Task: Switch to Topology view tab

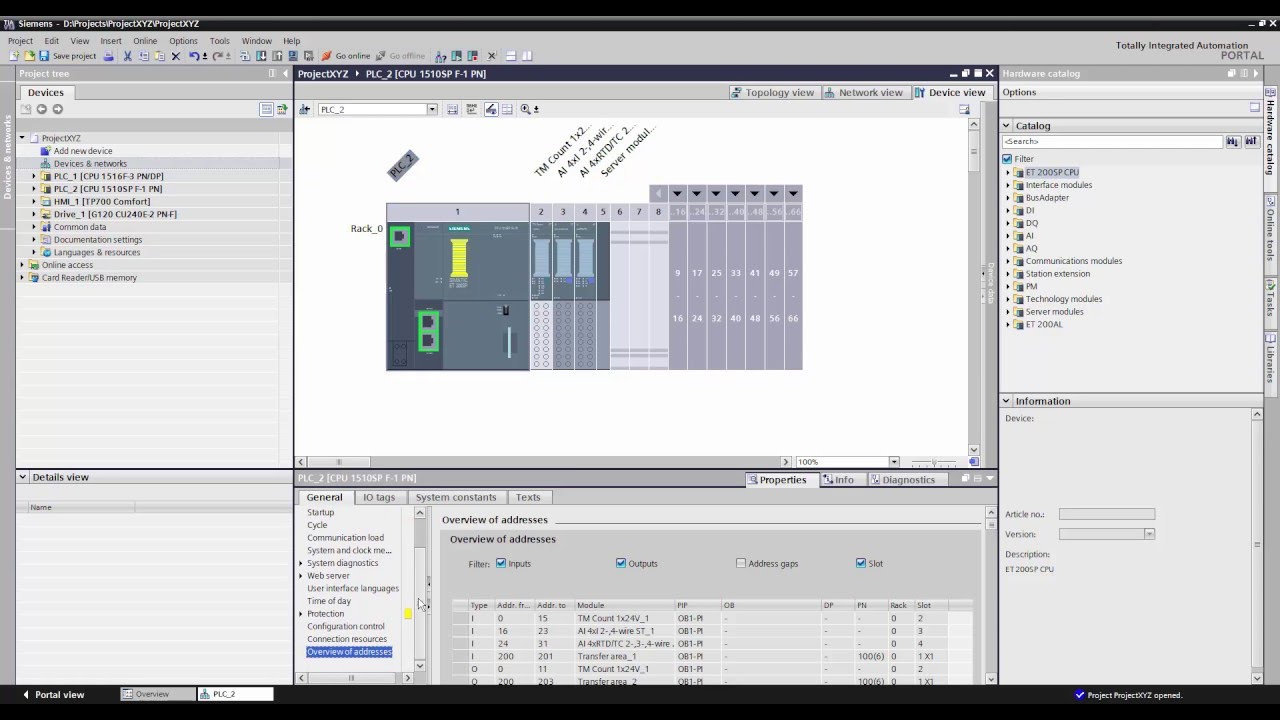Action: click(773, 92)
